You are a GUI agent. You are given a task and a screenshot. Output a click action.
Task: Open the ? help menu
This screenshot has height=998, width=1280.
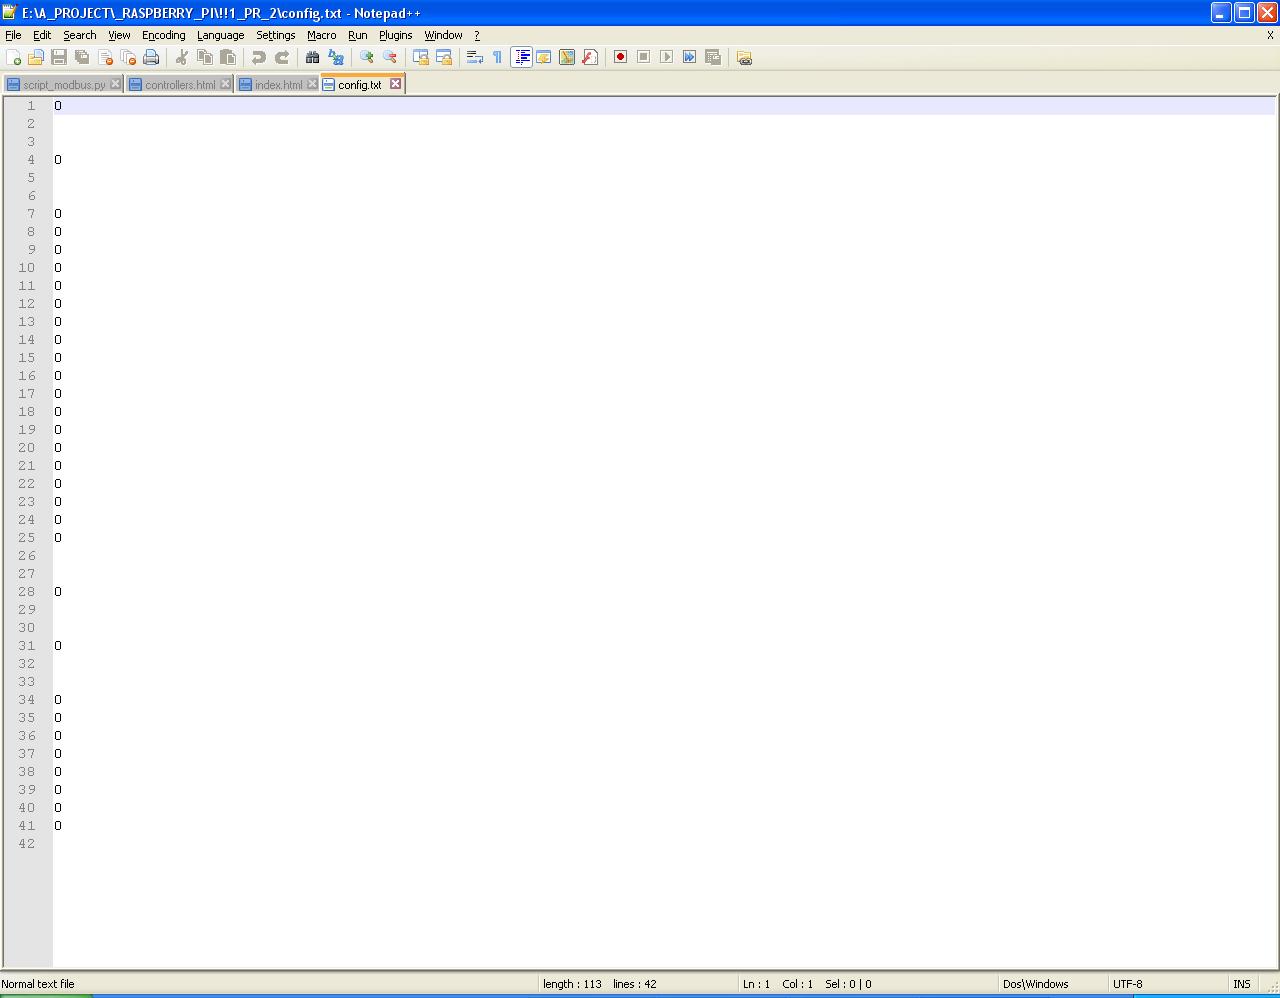(477, 35)
